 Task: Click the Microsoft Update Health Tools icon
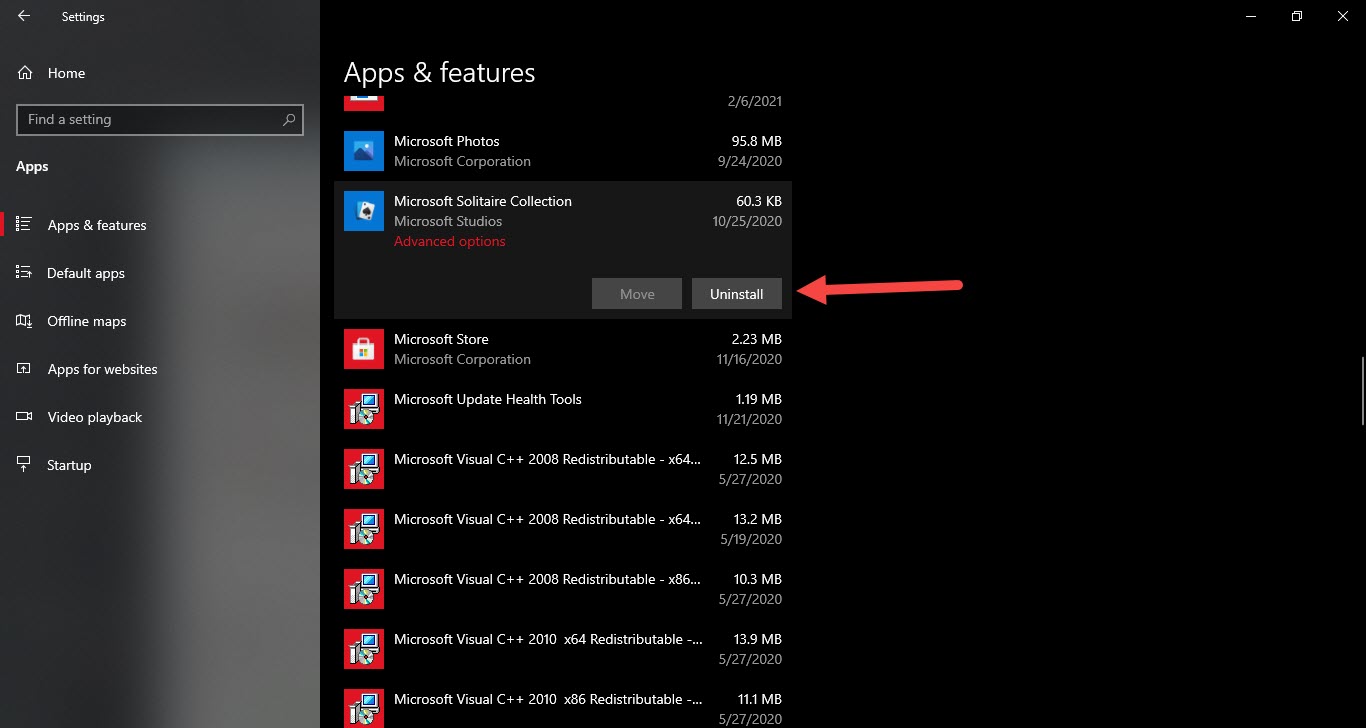click(364, 409)
